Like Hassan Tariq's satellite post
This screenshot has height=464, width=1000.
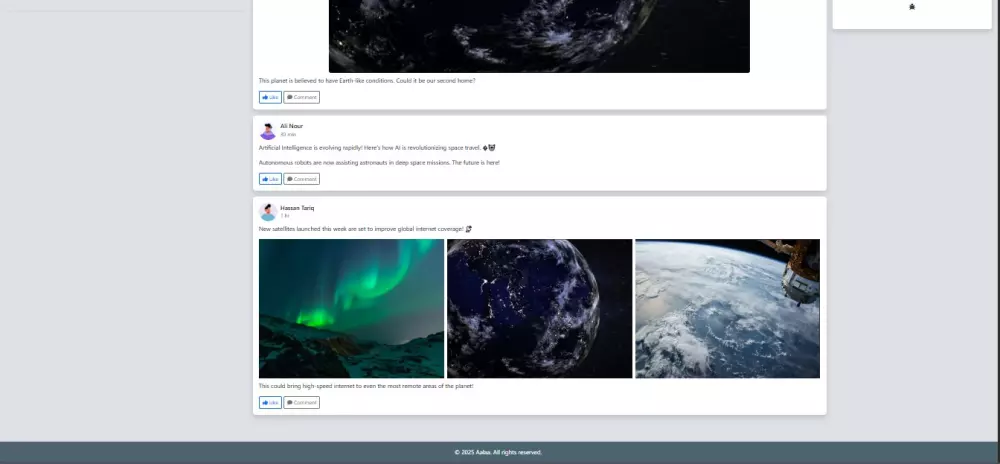coord(270,403)
